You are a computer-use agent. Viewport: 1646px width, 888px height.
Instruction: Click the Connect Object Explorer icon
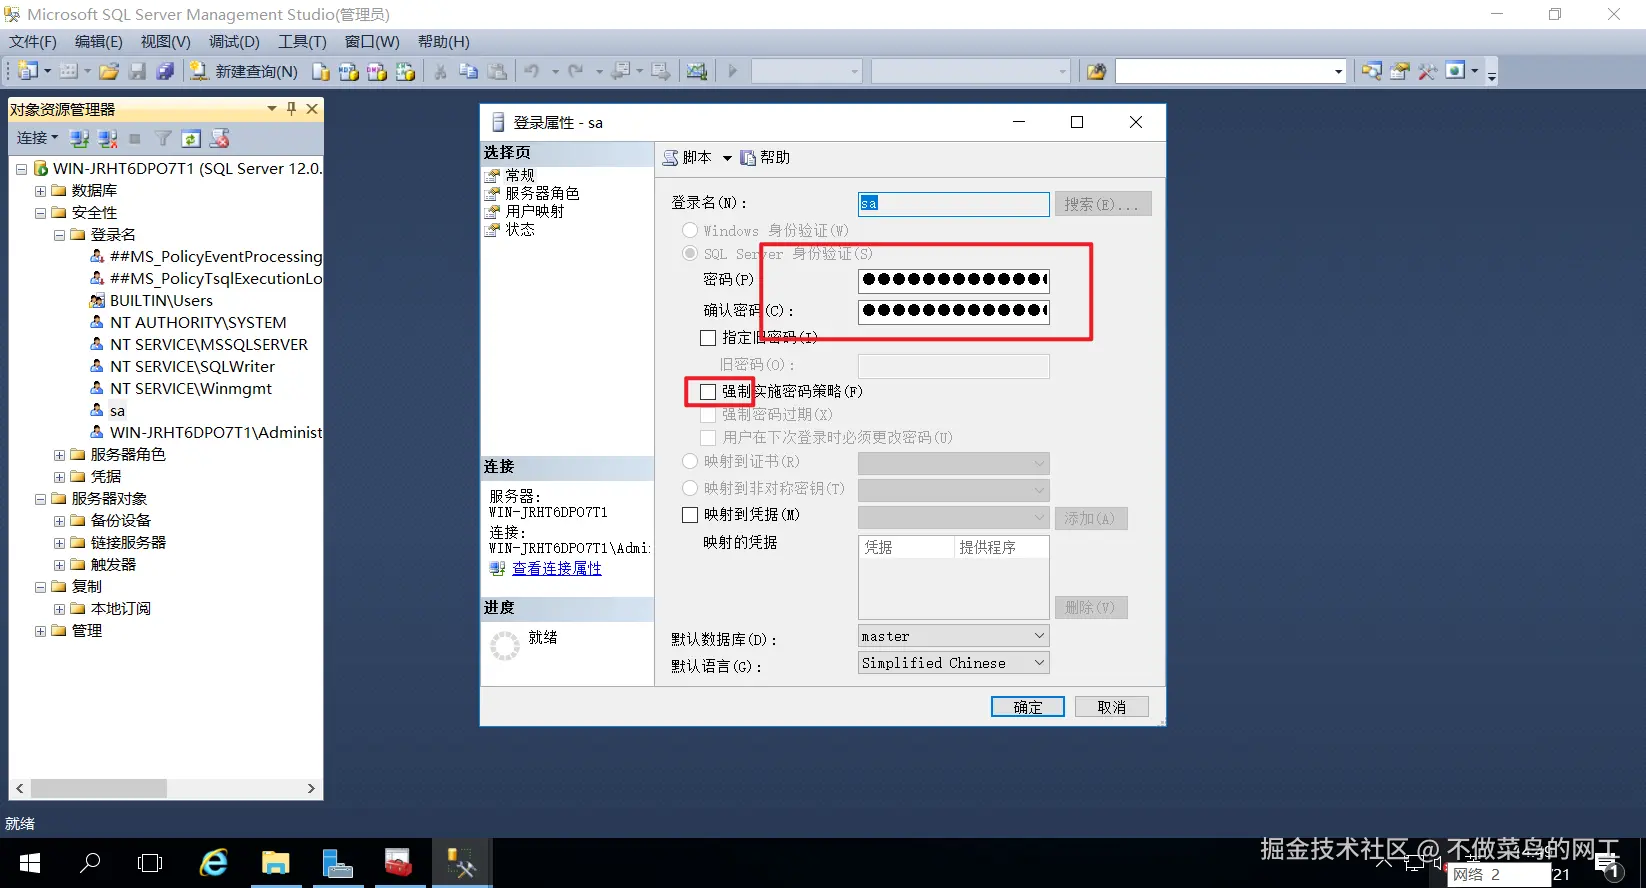(80, 138)
